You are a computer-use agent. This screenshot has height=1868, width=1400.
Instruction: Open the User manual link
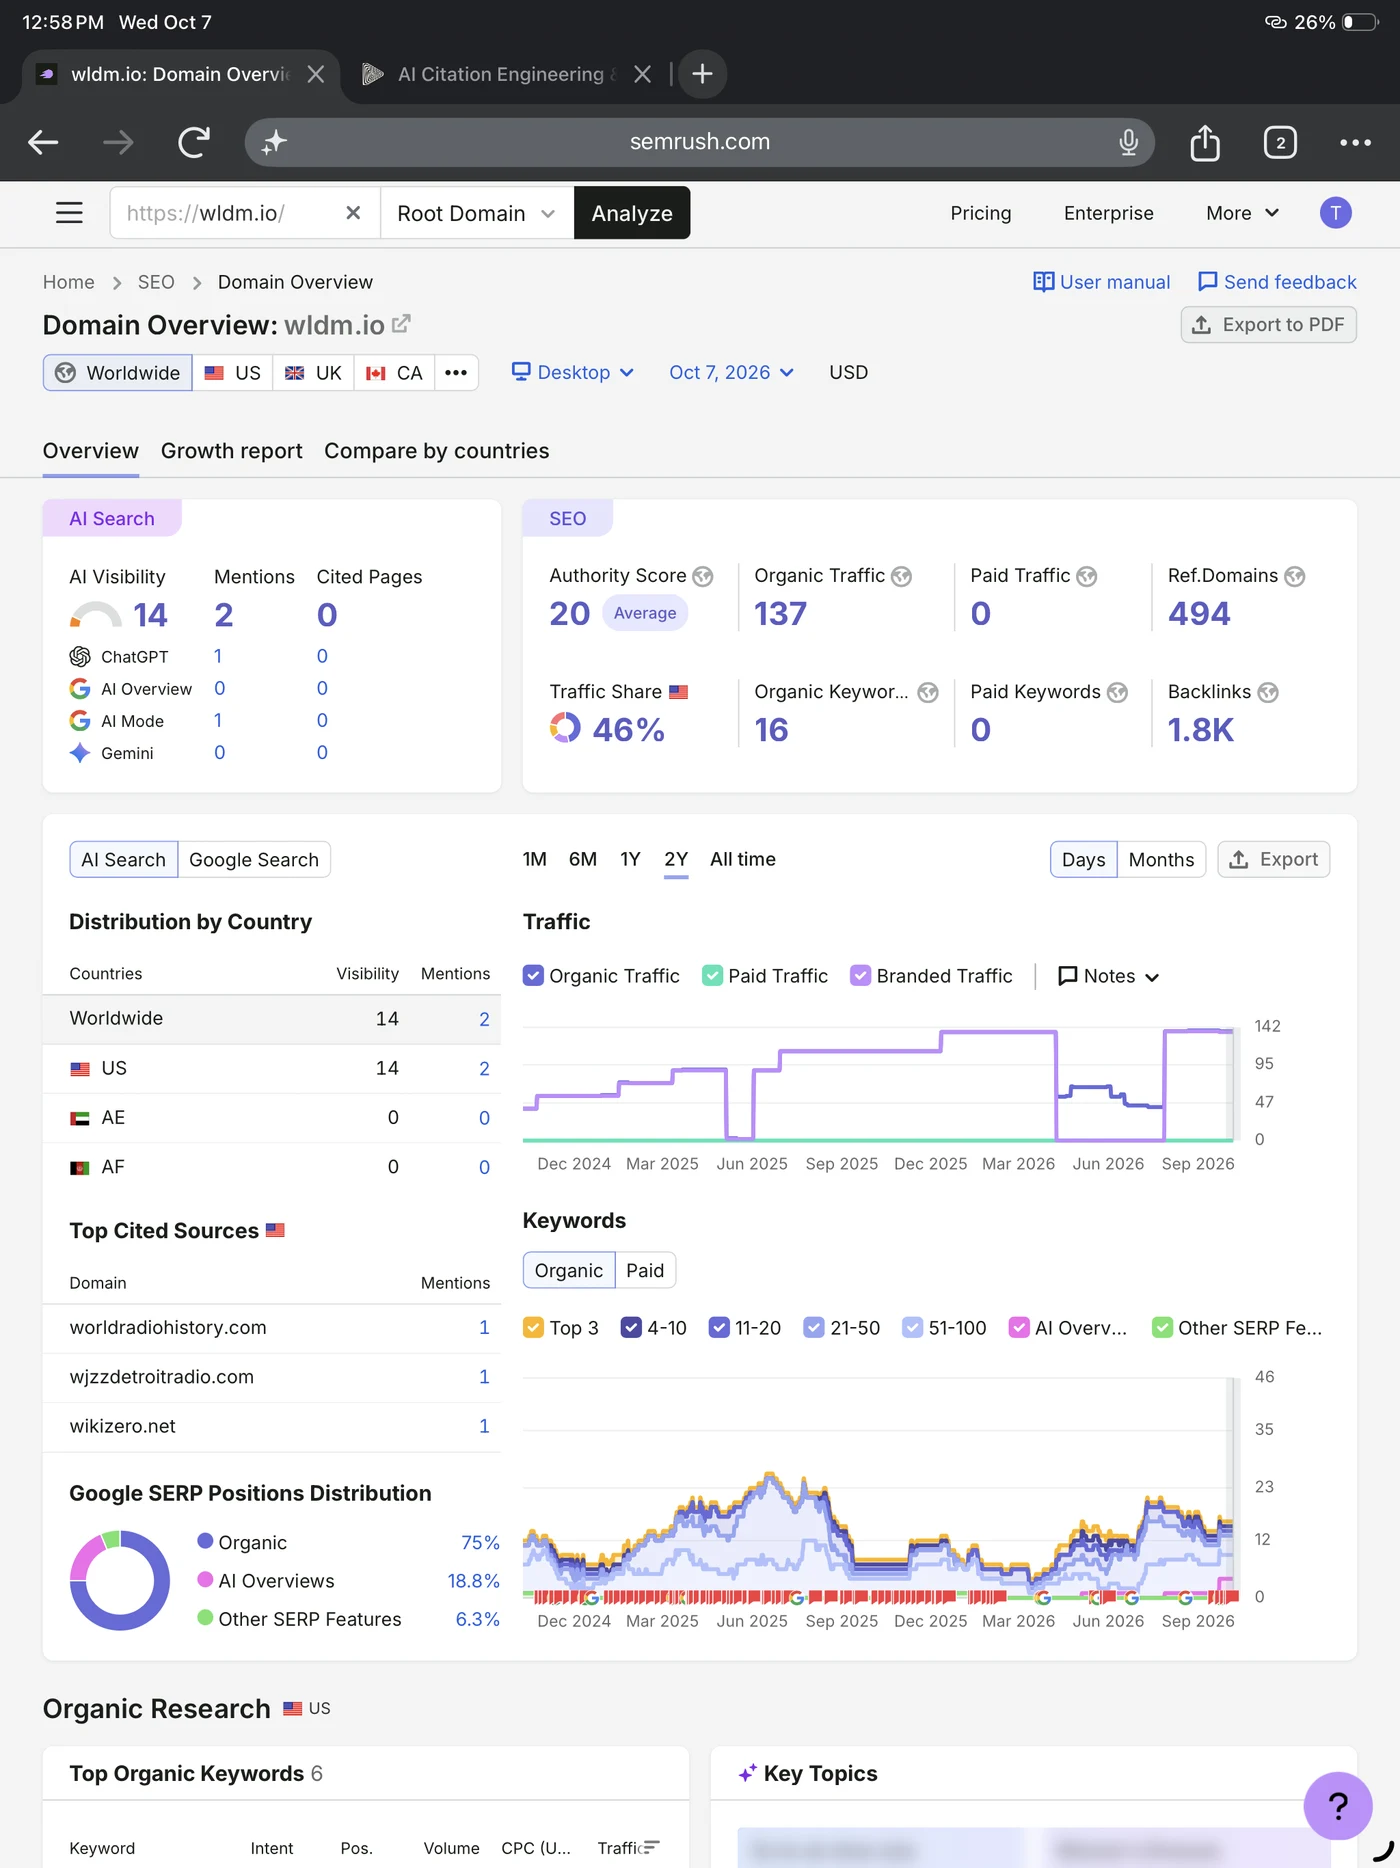(x=1101, y=282)
